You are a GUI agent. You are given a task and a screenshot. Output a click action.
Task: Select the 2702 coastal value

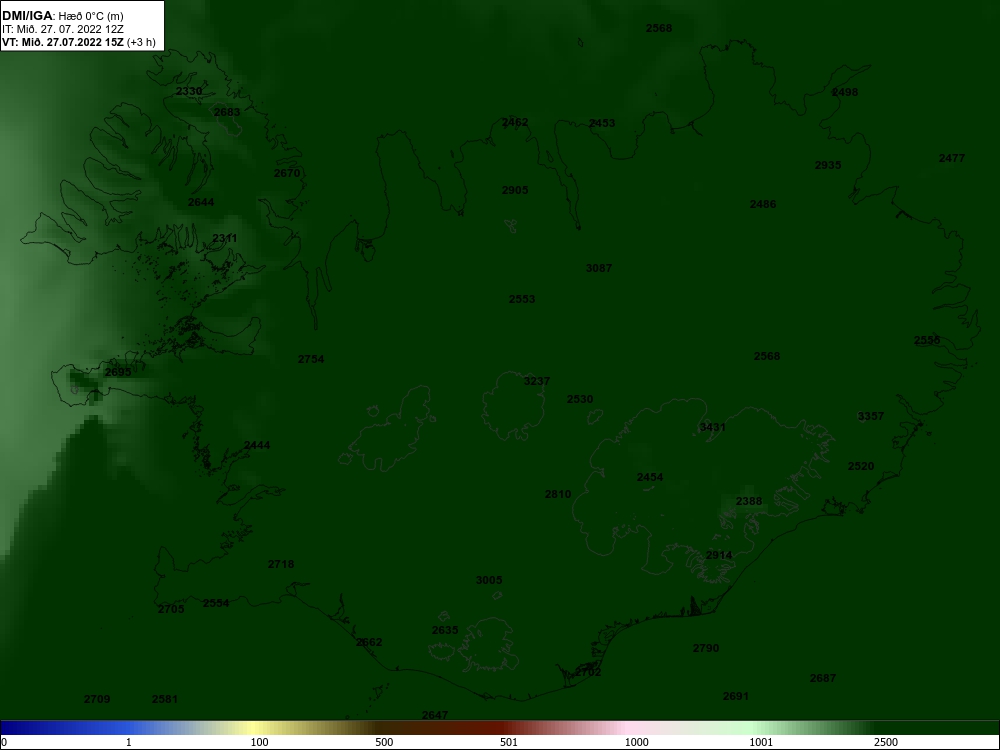pyautogui.click(x=588, y=672)
